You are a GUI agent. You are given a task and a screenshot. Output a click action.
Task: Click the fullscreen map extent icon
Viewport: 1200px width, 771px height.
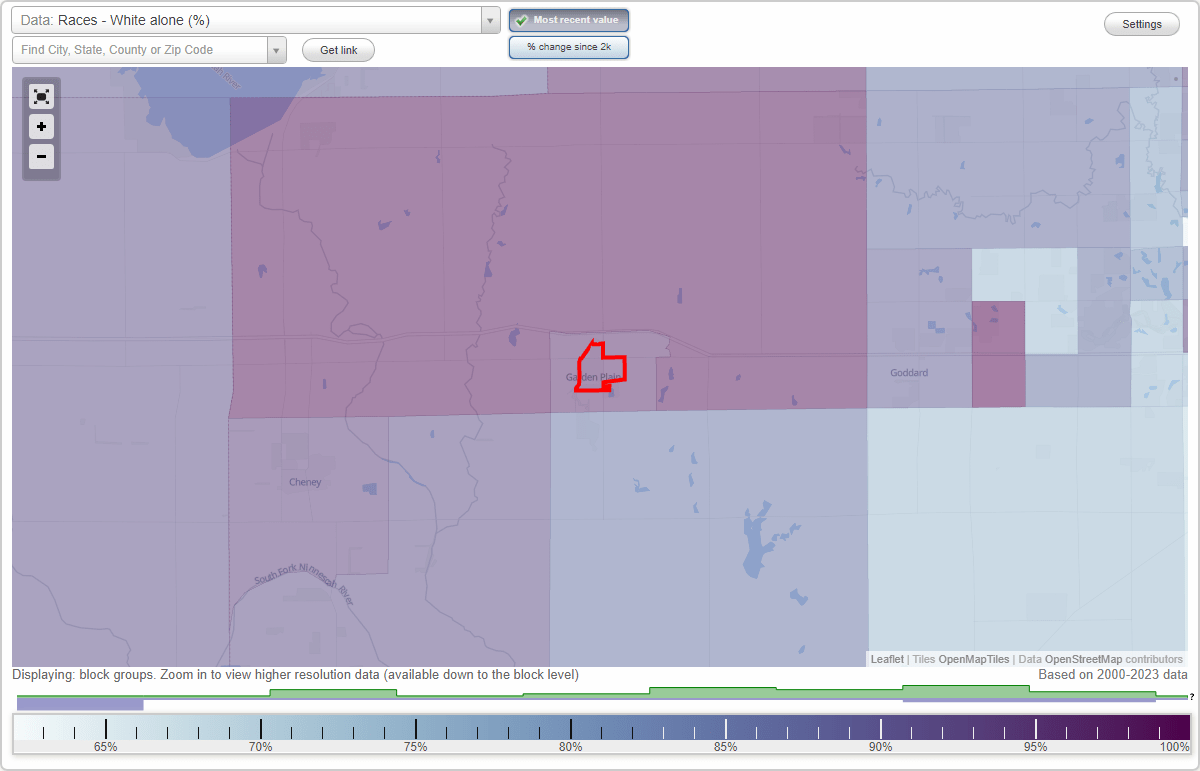(x=41, y=96)
